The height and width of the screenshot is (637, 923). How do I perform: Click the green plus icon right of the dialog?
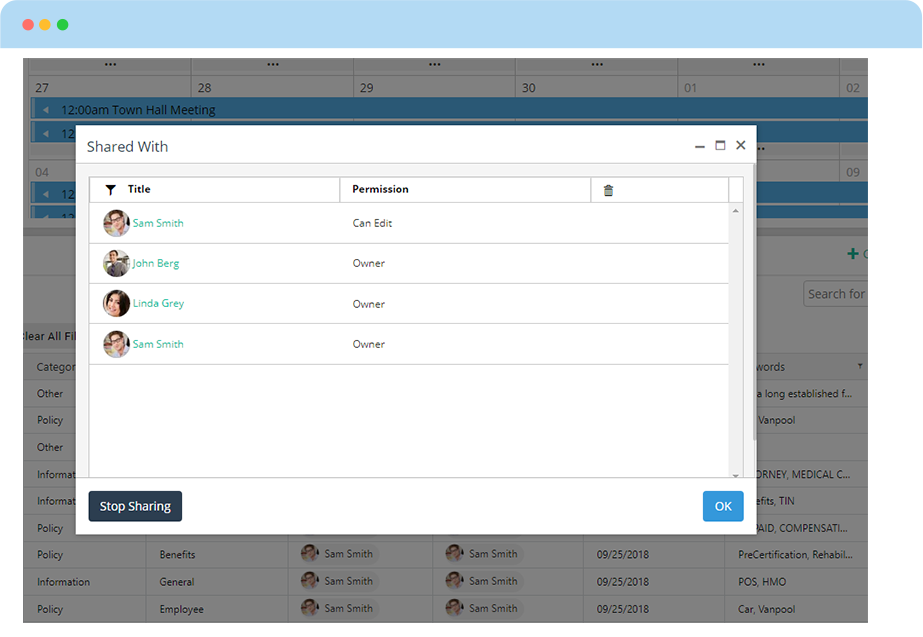click(x=853, y=254)
